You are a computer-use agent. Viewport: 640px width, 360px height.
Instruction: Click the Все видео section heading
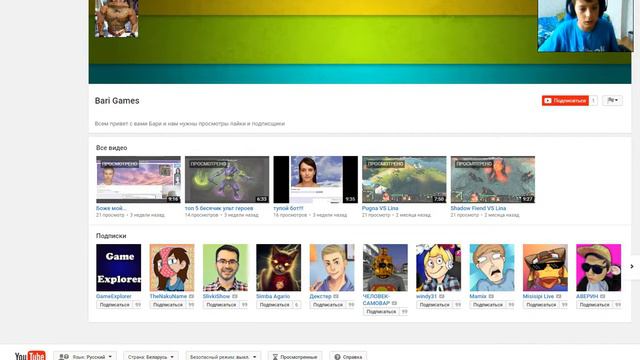pyautogui.click(x=112, y=148)
